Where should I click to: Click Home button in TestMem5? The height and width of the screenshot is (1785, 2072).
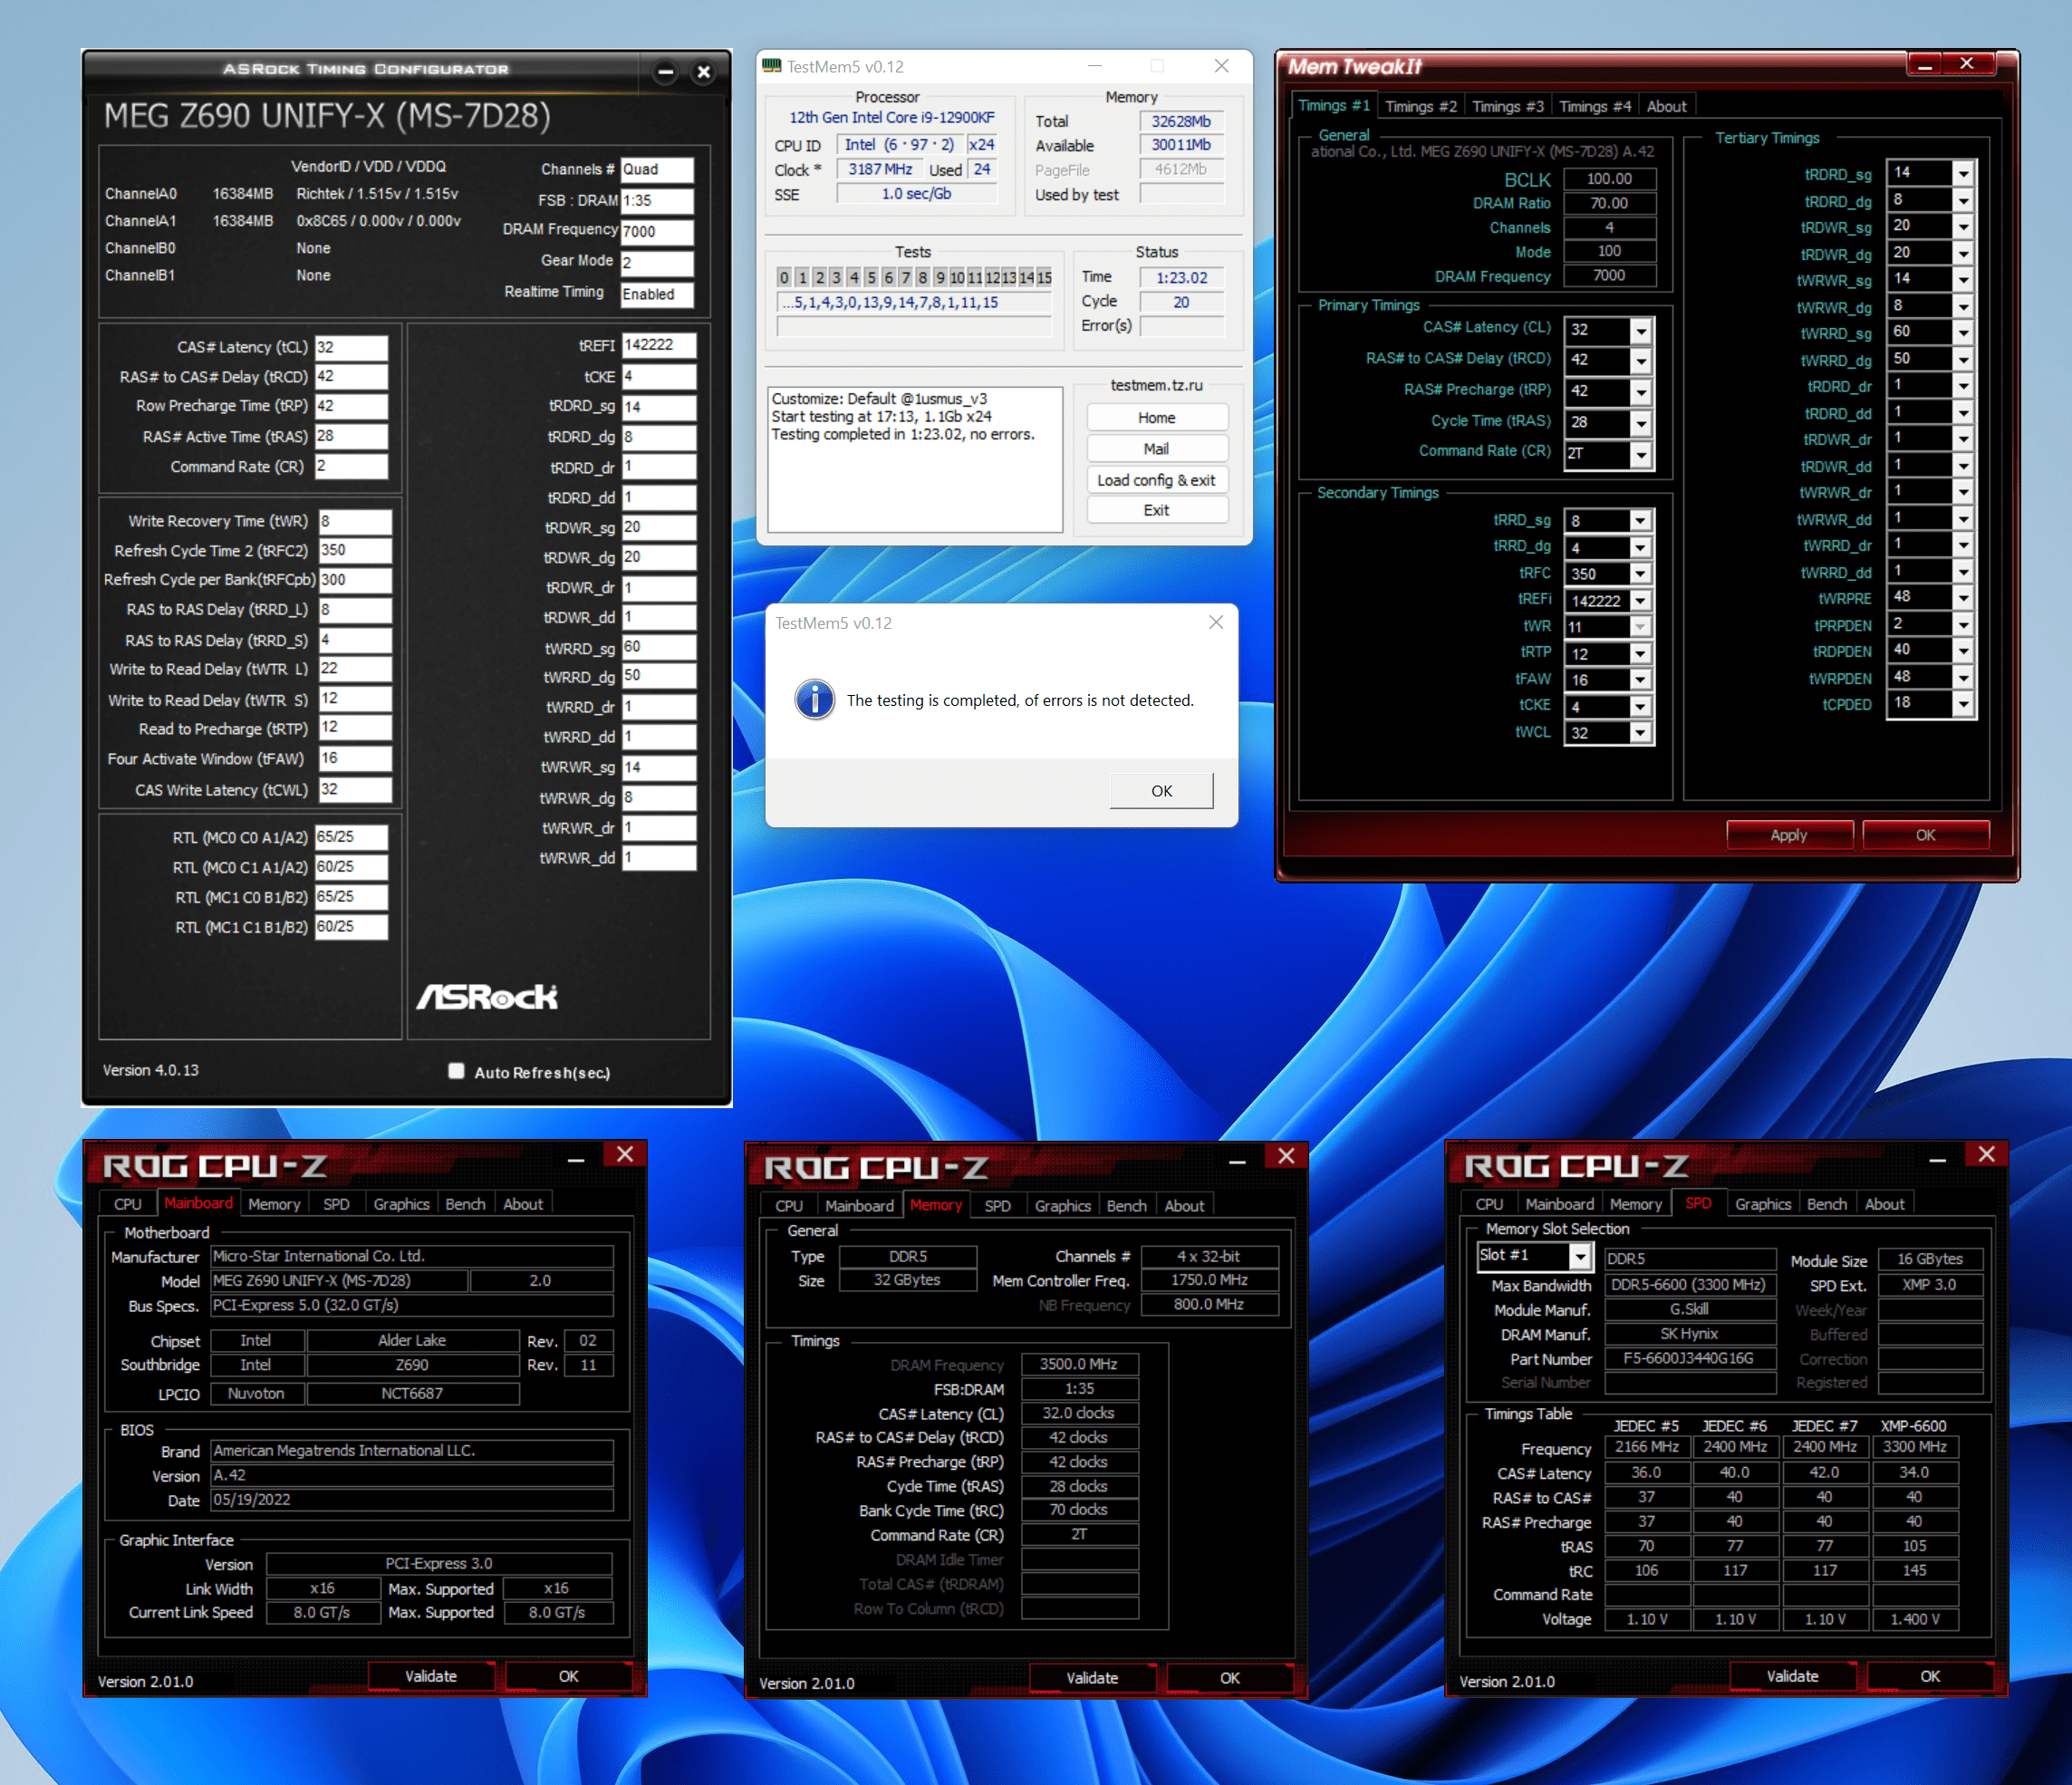pos(1157,418)
